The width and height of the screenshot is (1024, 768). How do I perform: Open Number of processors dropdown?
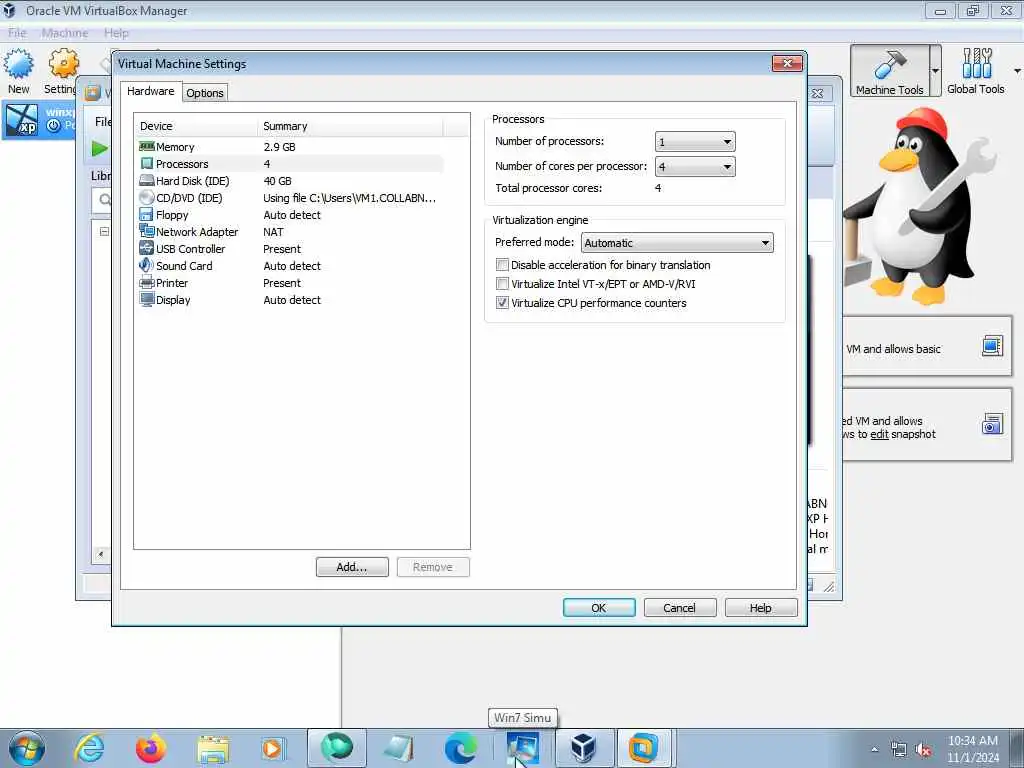coord(695,142)
